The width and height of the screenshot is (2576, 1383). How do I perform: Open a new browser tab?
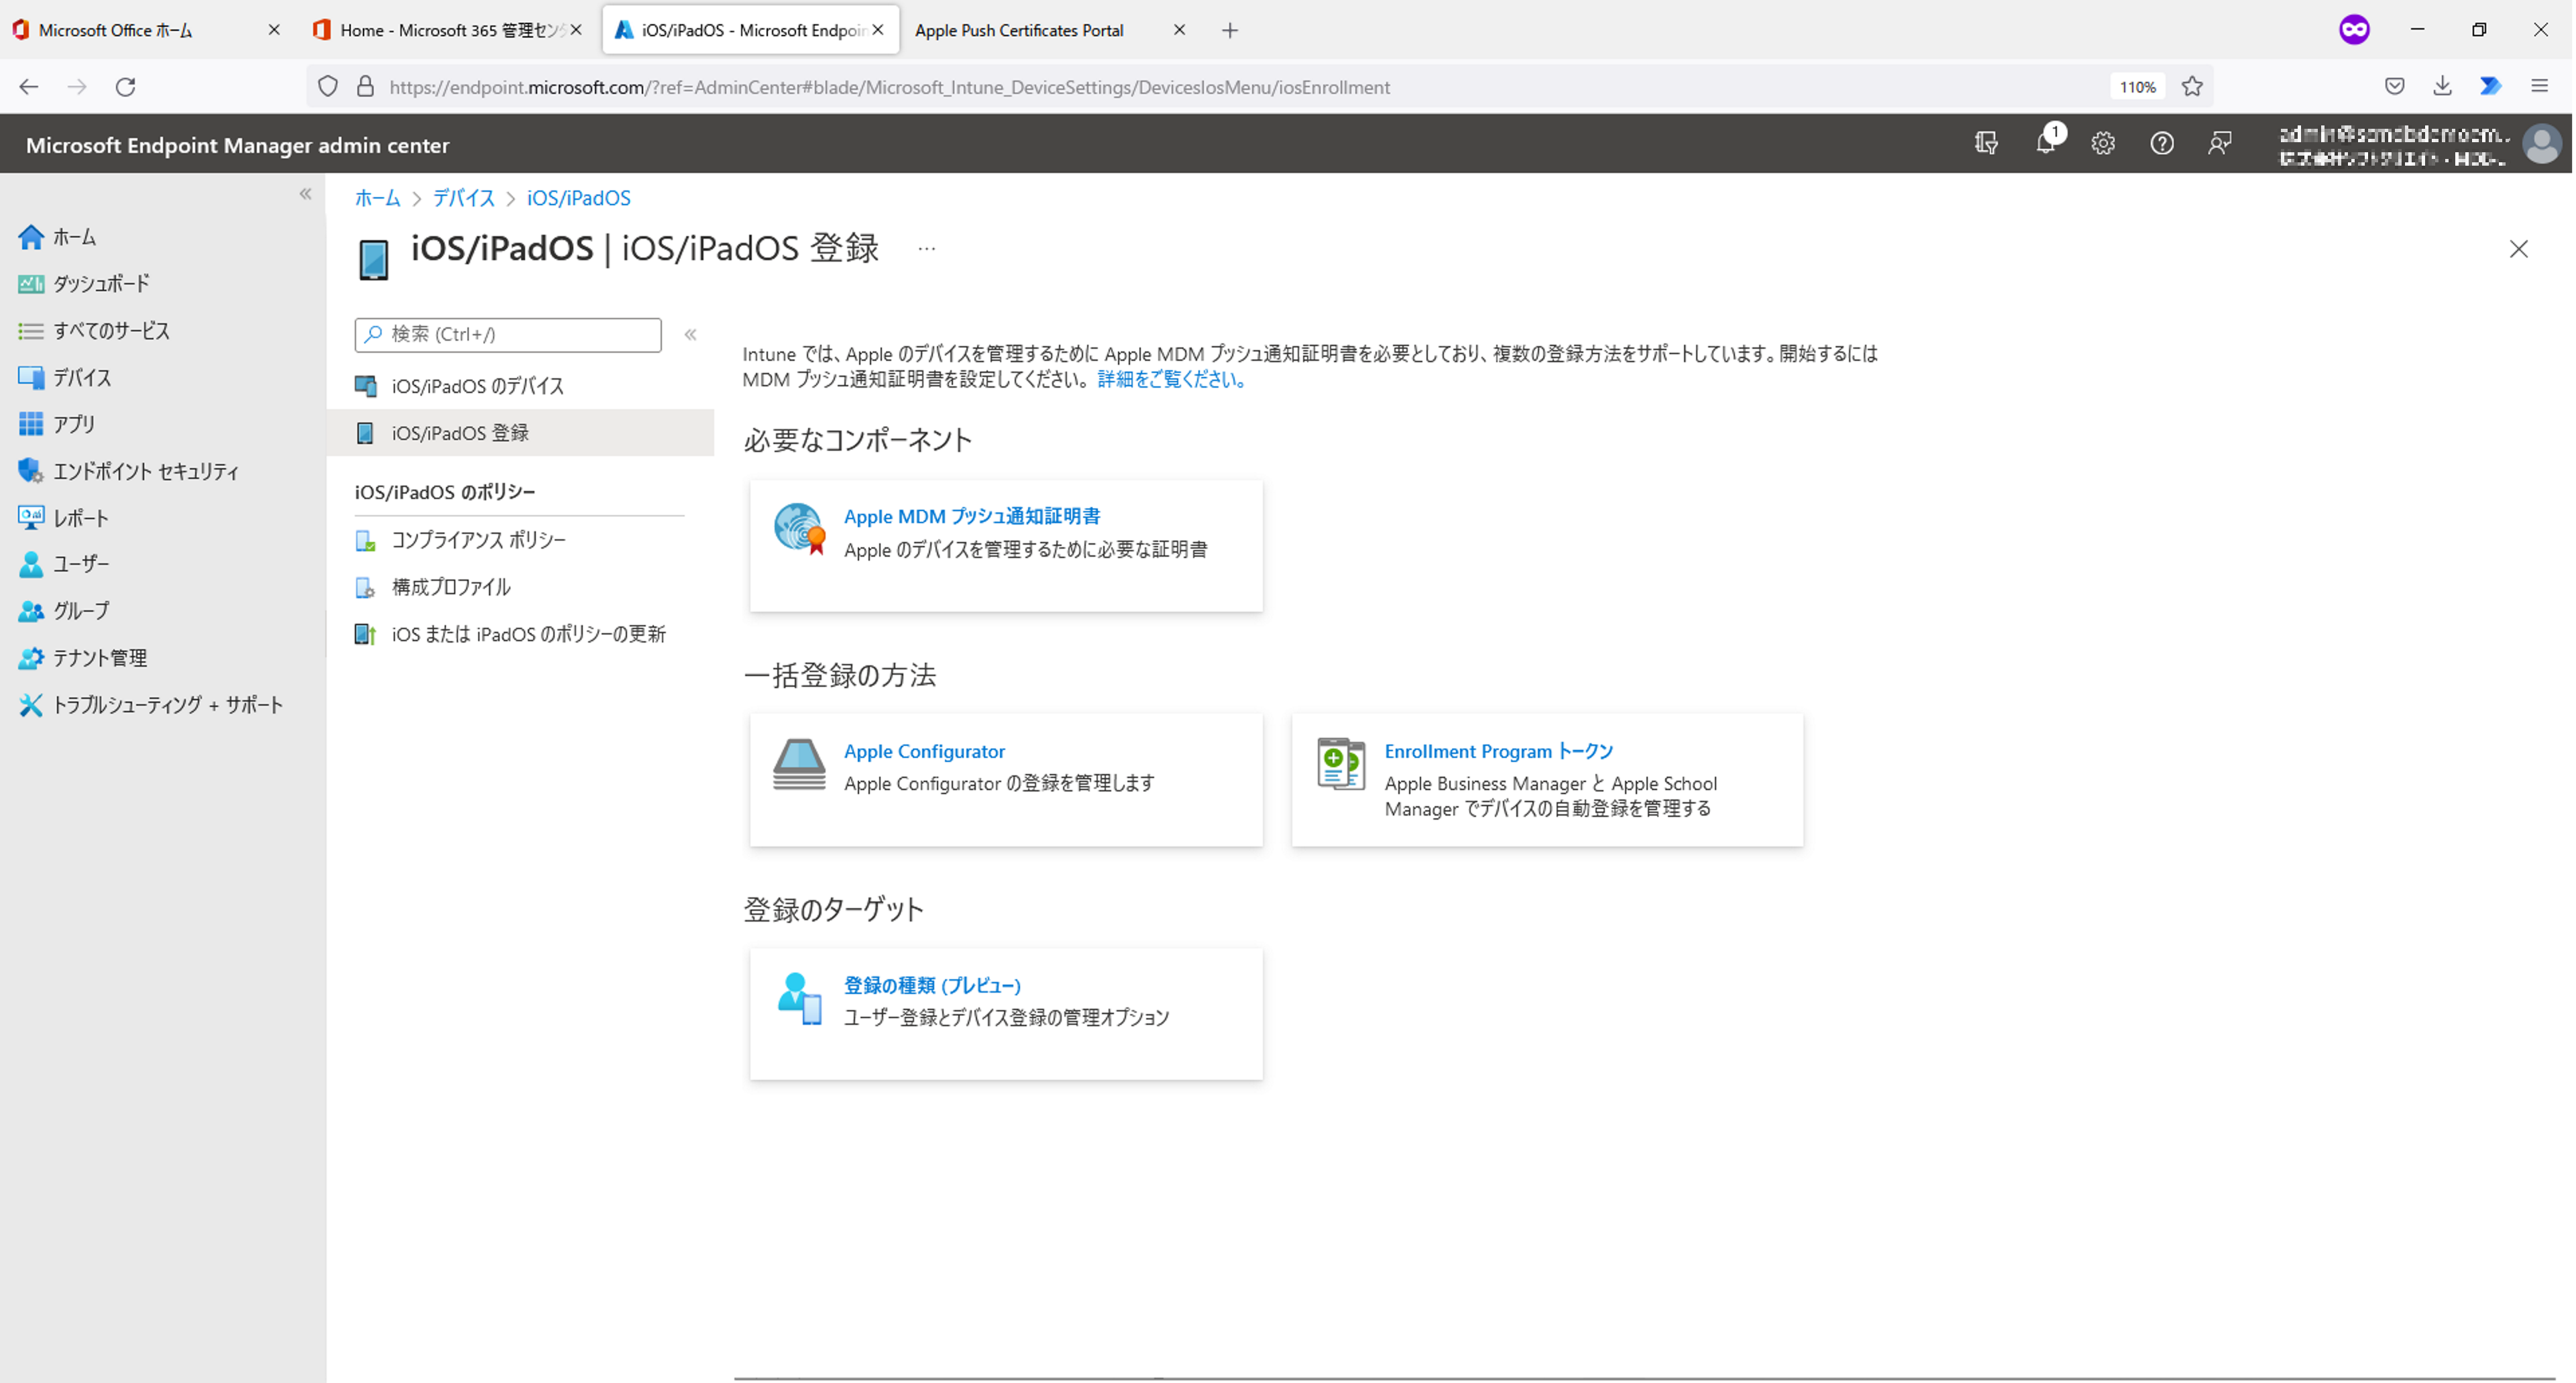pyautogui.click(x=1230, y=30)
